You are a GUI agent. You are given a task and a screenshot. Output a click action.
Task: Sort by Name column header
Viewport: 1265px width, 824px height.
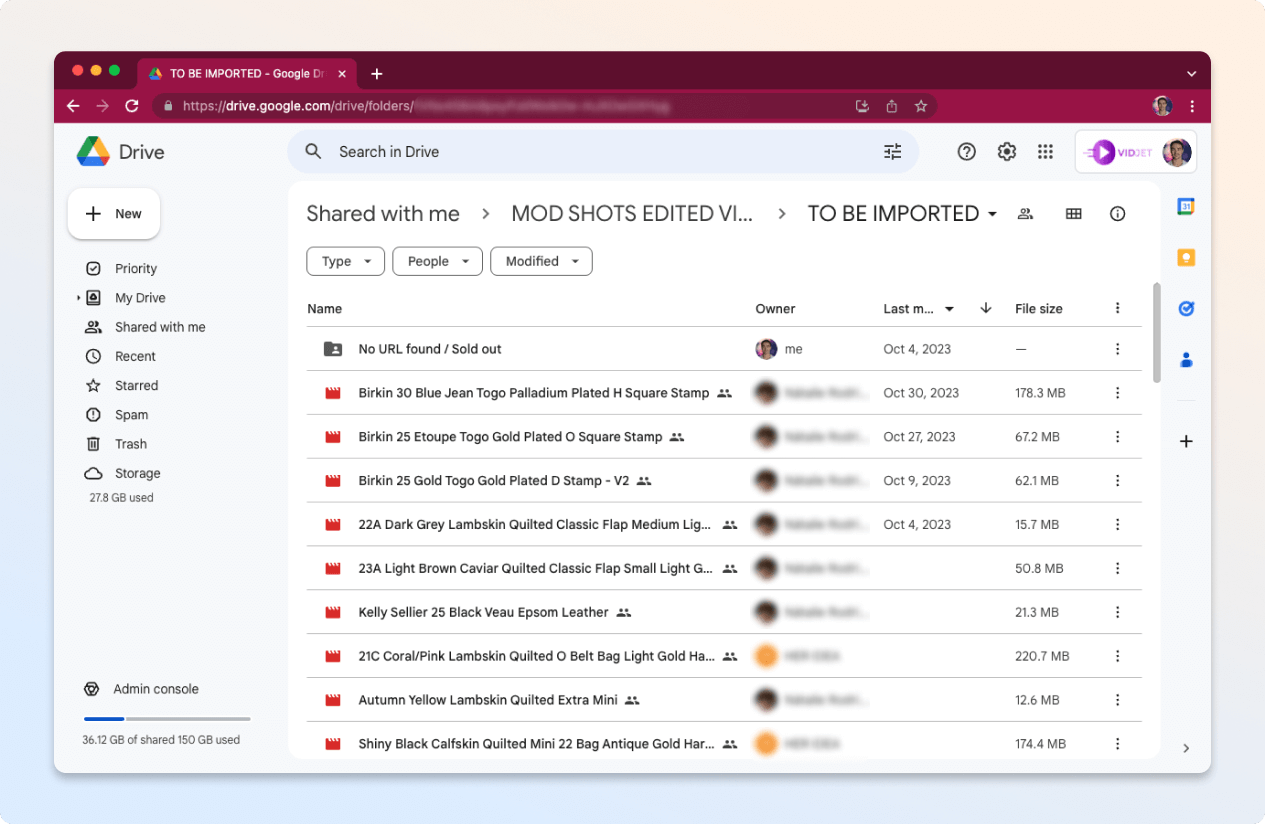(325, 309)
